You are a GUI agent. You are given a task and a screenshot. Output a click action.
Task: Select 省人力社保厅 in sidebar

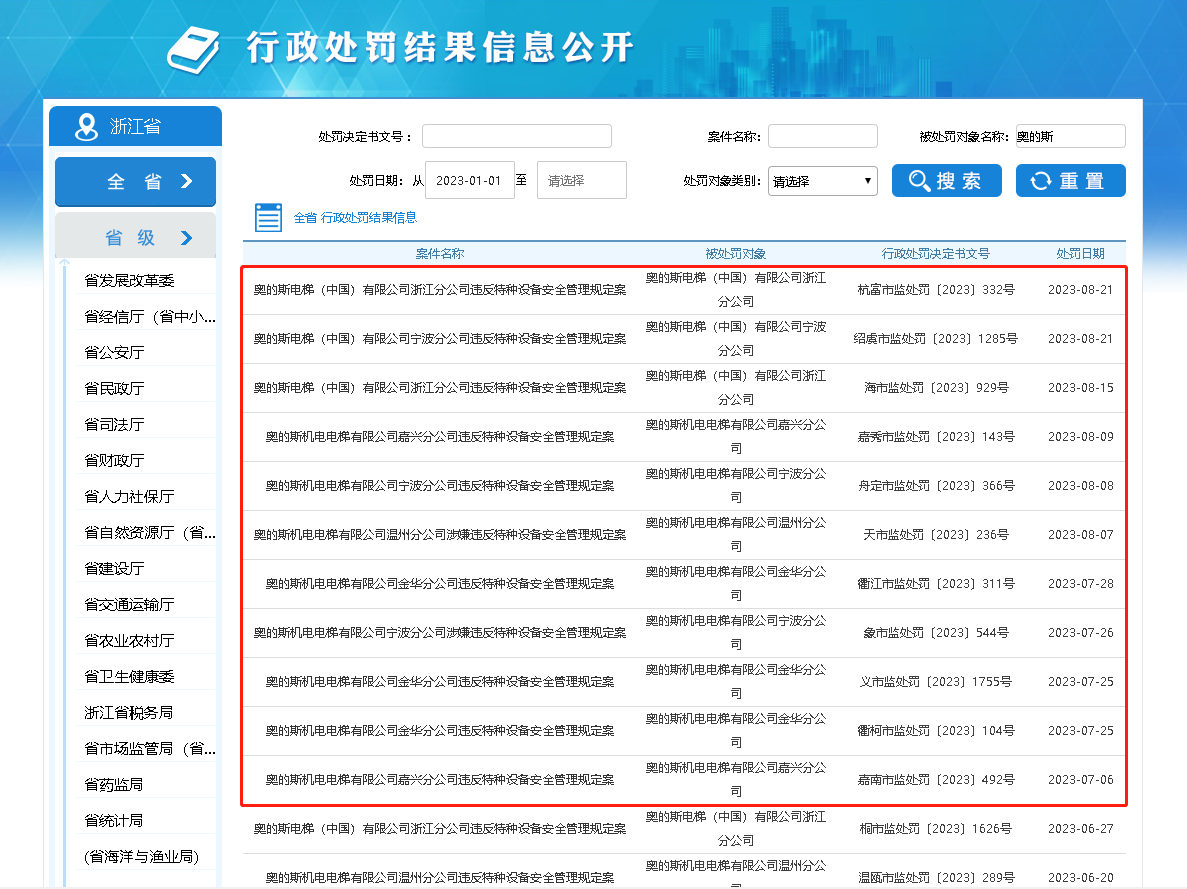pyautogui.click(x=129, y=497)
